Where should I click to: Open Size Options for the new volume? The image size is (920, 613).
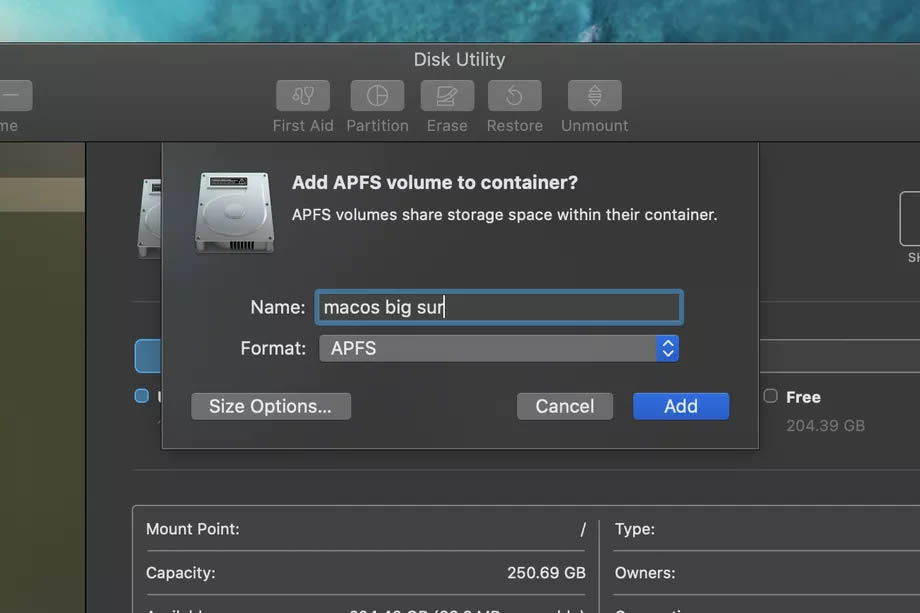click(x=270, y=406)
